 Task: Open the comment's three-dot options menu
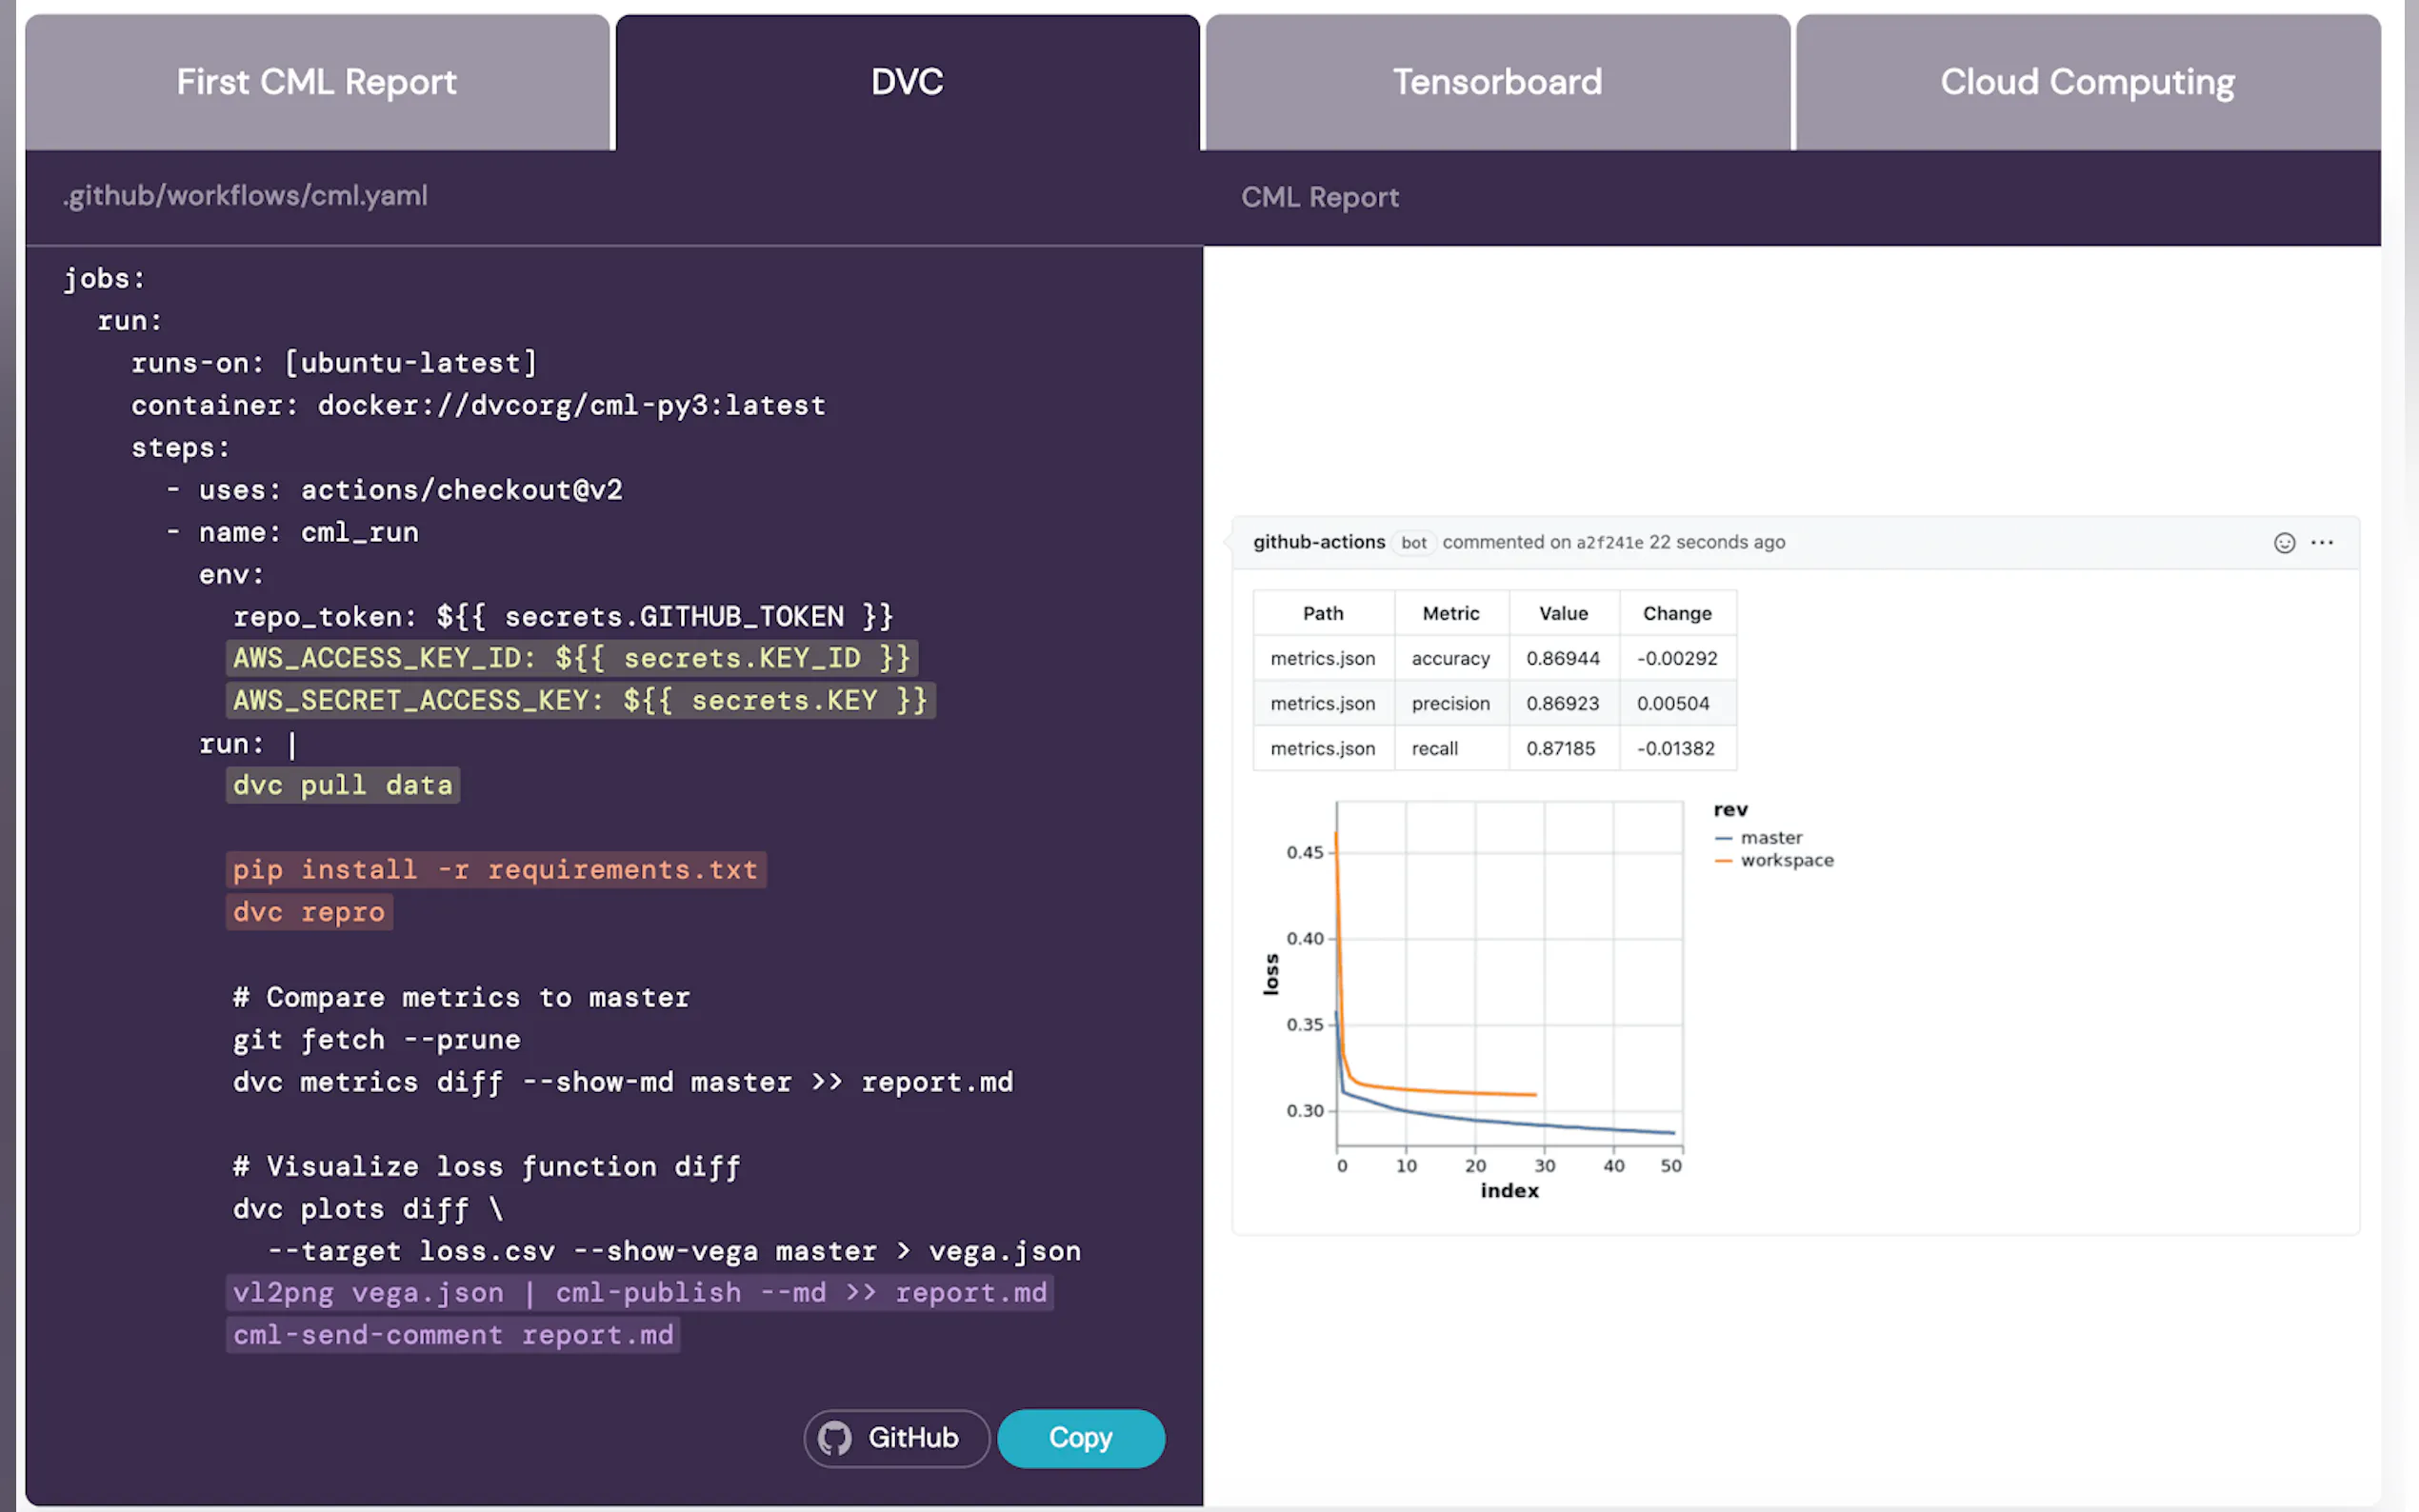pyautogui.click(x=2322, y=542)
